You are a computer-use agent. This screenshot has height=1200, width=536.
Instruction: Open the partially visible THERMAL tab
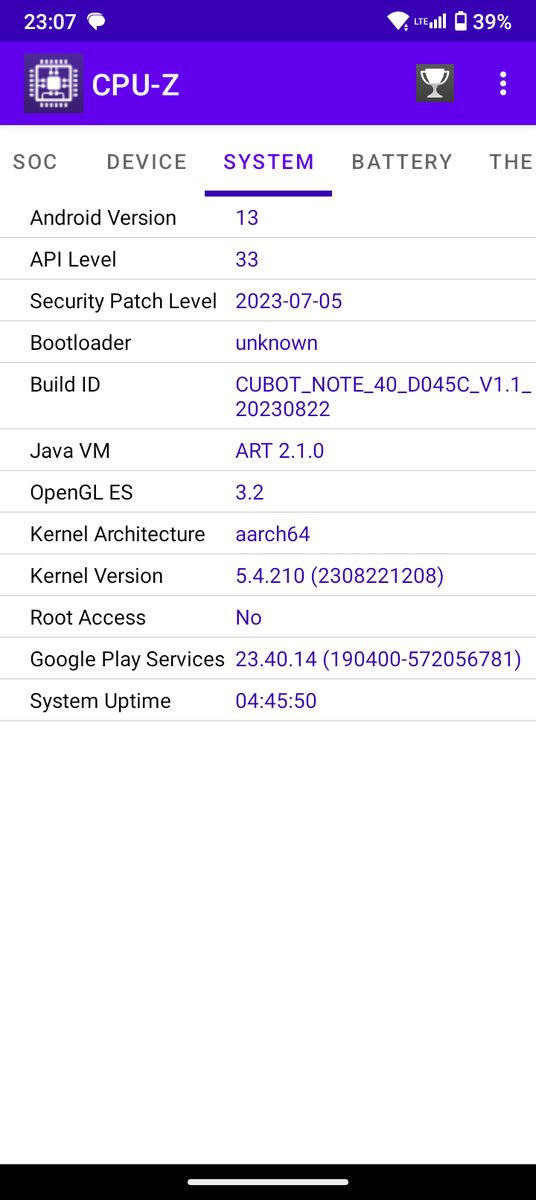click(x=510, y=162)
